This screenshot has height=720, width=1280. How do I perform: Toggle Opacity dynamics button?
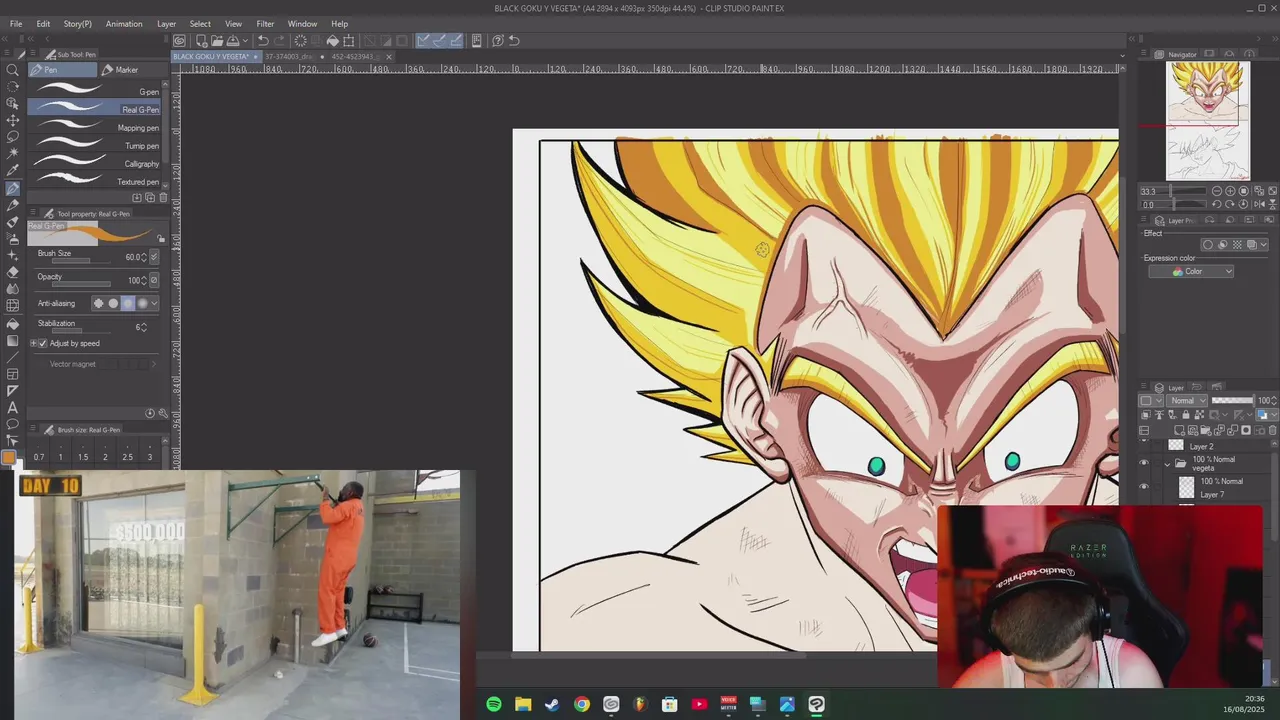[x=154, y=280]
